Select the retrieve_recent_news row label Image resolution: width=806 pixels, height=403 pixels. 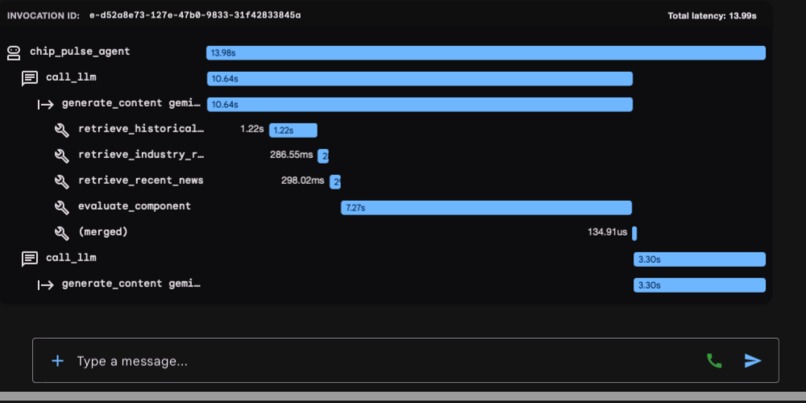pos(141,180)
